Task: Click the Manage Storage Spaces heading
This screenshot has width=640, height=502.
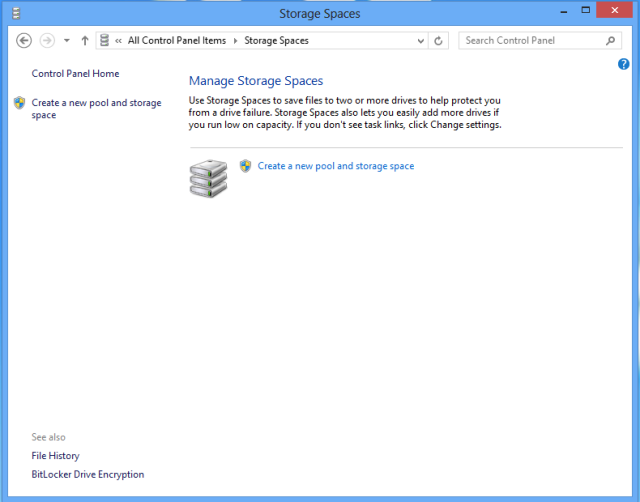Action: click(x=256, y=81)
